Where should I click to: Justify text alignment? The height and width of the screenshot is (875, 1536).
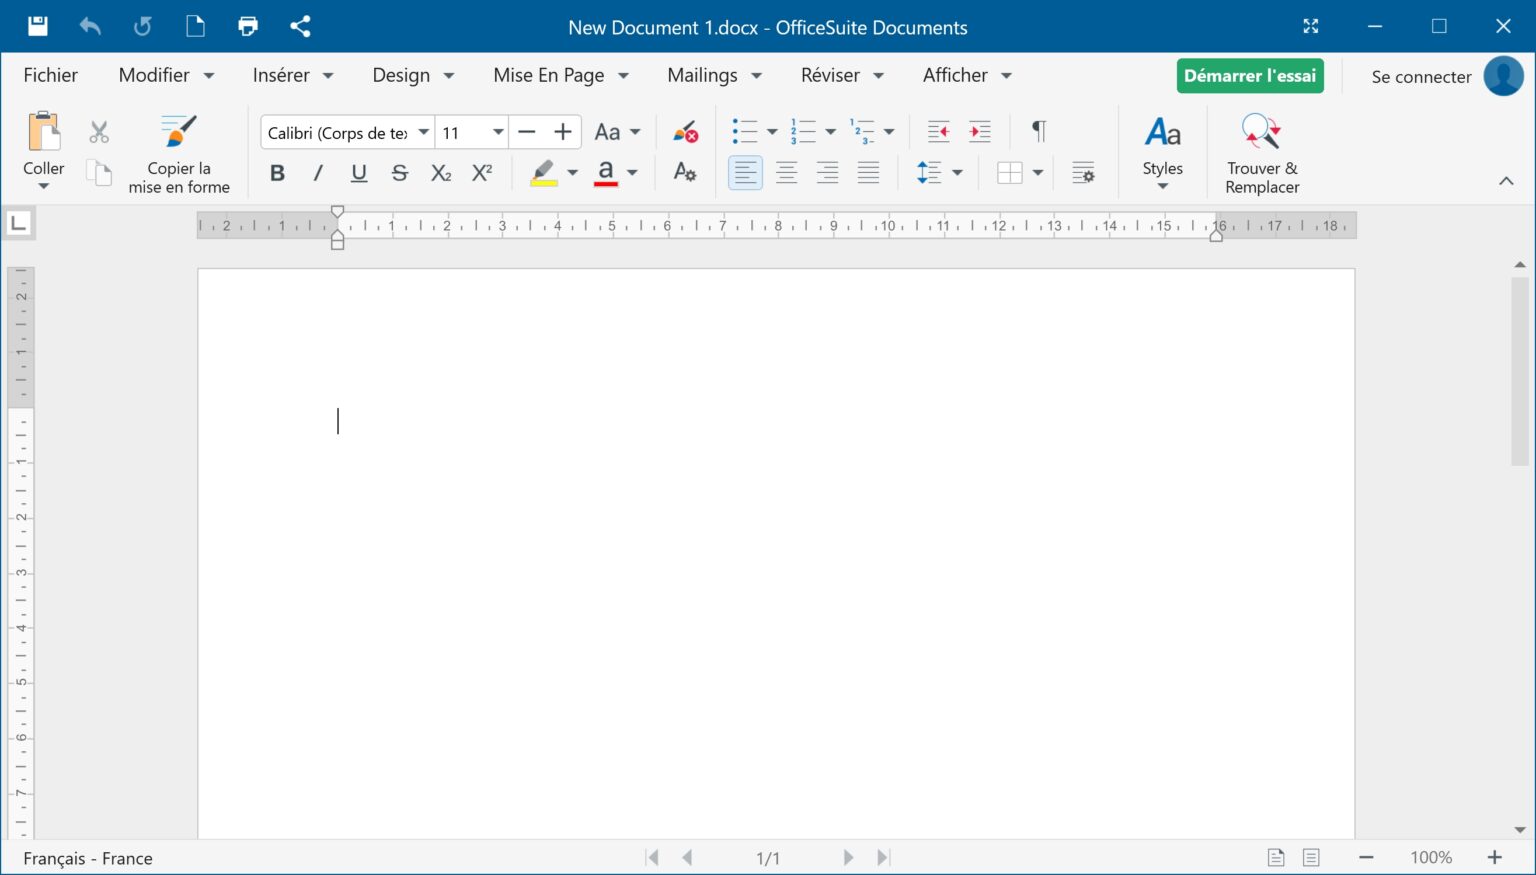click(x=868, y=173)
